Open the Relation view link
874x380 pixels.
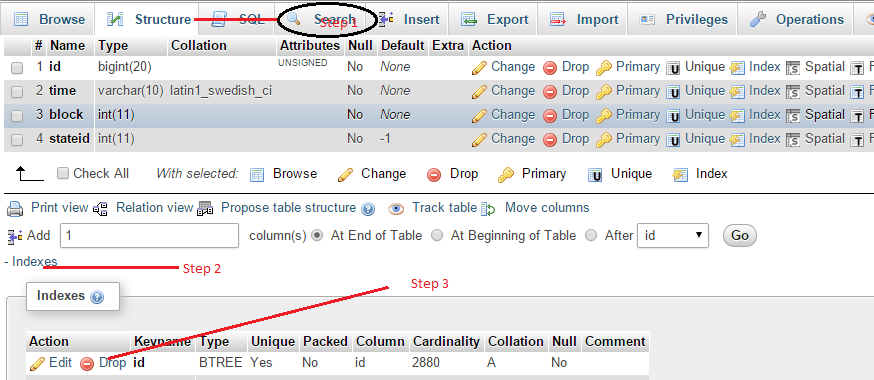(154, 208)
